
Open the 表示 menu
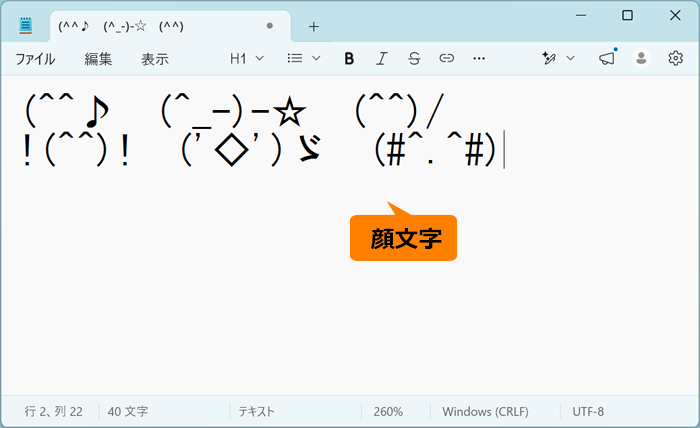click(155, 59)
